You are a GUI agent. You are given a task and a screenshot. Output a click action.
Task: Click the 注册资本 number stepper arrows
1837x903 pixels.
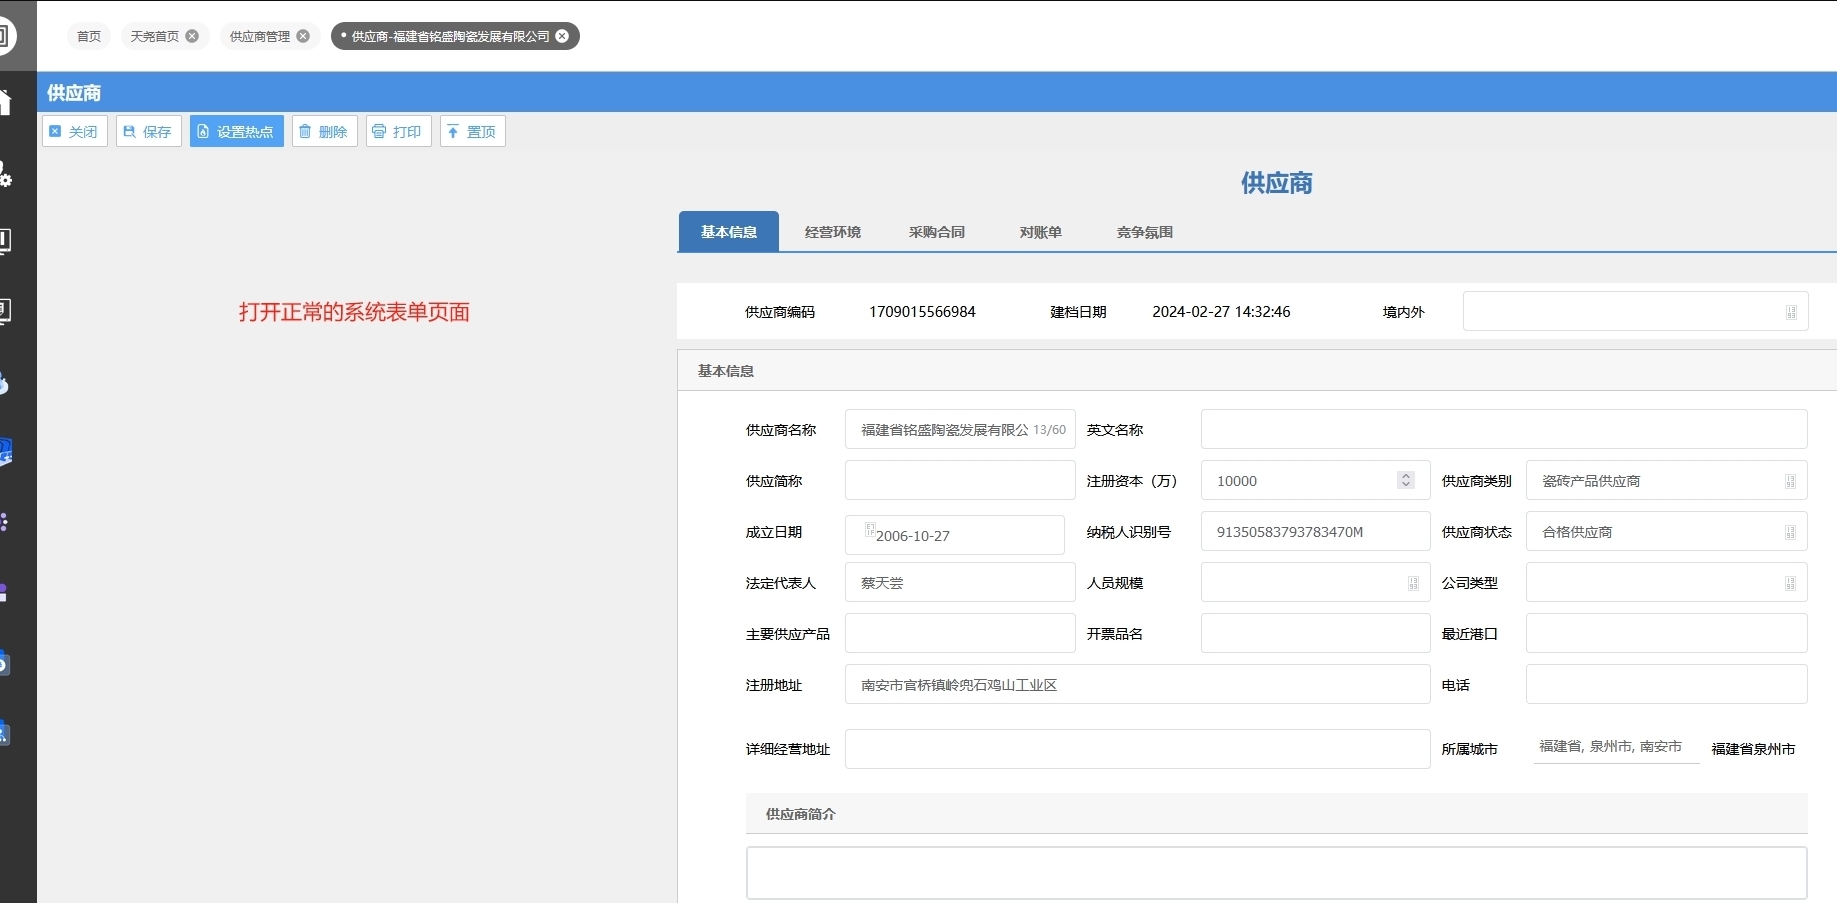1405,481
